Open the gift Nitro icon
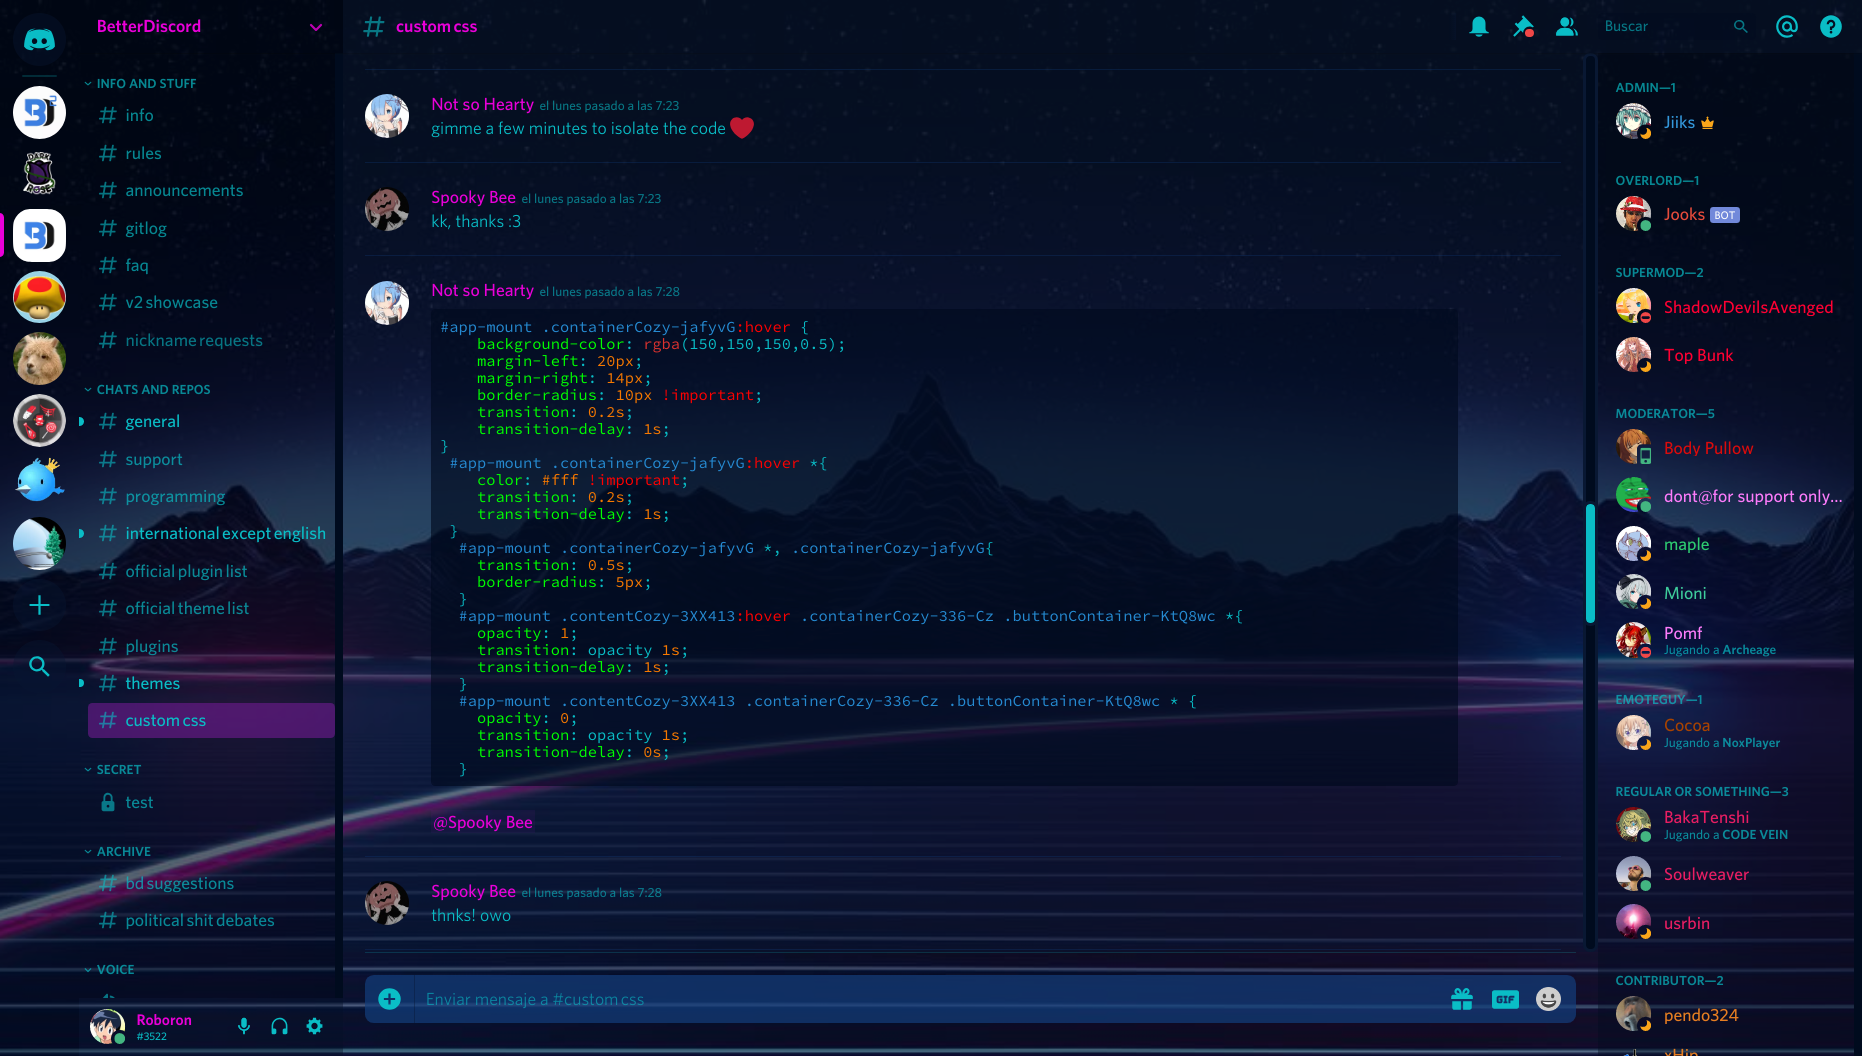1862x1056 pixels. coord(1462,999)
